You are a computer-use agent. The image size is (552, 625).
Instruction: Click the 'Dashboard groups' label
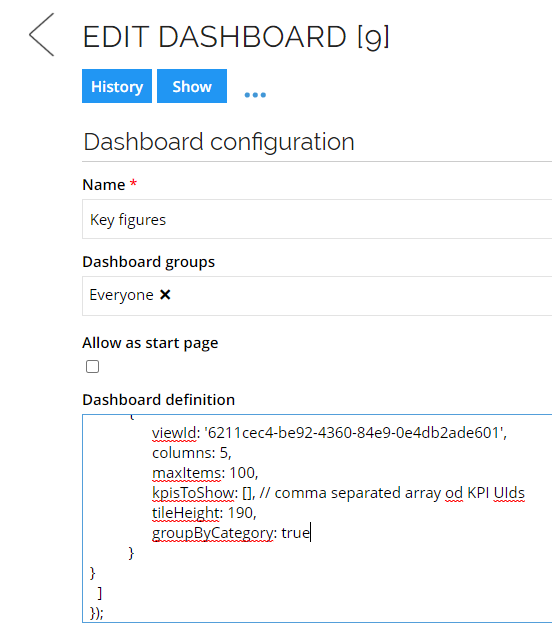149,262
